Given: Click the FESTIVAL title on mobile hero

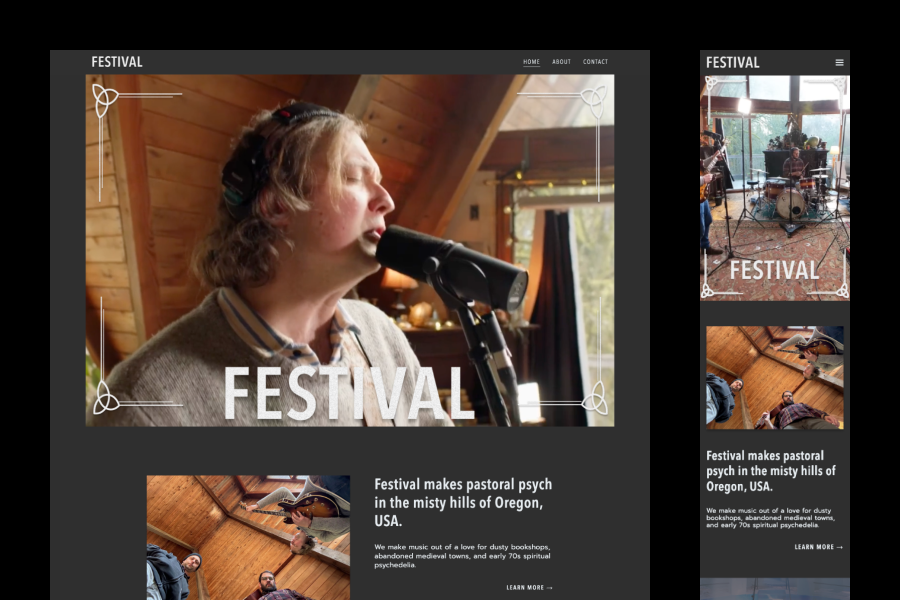Looking at the screenshot, I should pos(774,270).
